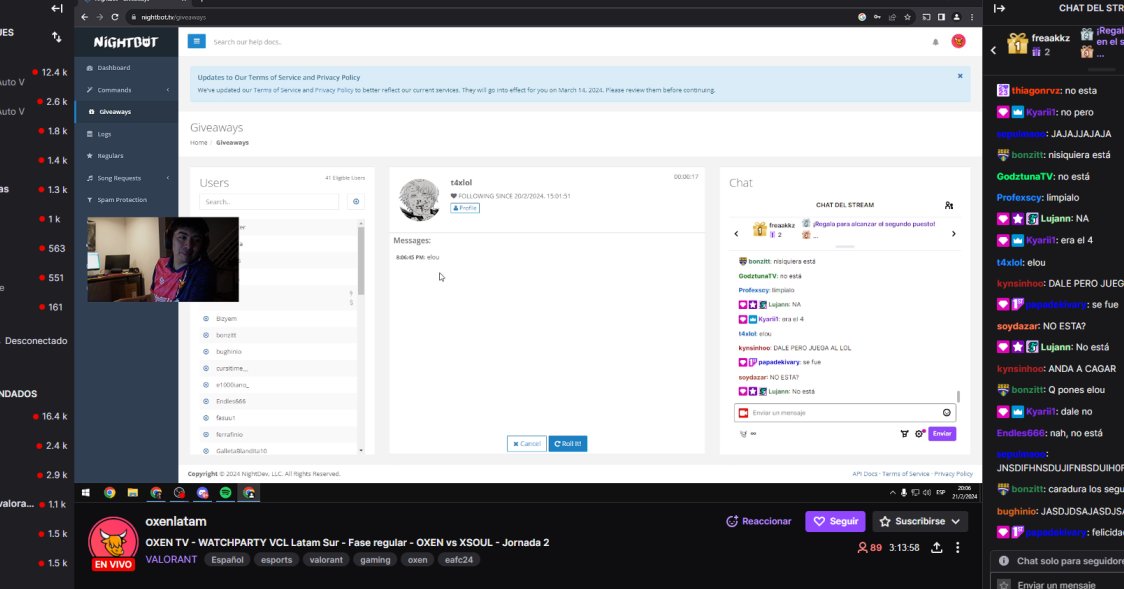
Task: Open API Docs footer link
Action: click(865, 474)
